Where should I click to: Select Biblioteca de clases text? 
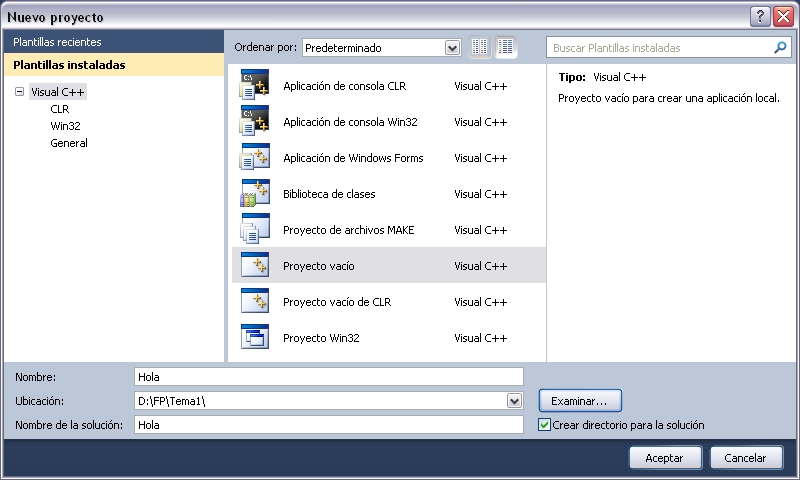pyautogui.click(x=329, y=194)
